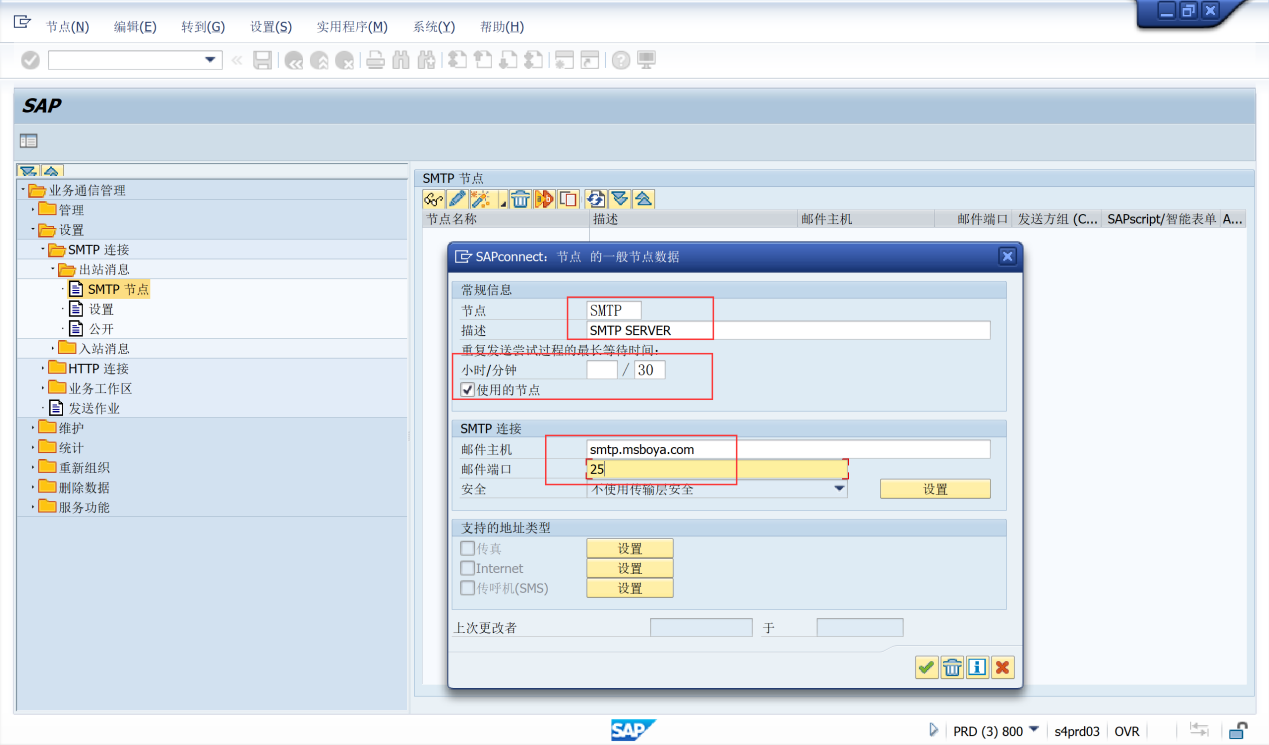Click the red X cancel icon in dialog footer
The height and width of the screenshot is (745, 1269).
point(1002,667)
